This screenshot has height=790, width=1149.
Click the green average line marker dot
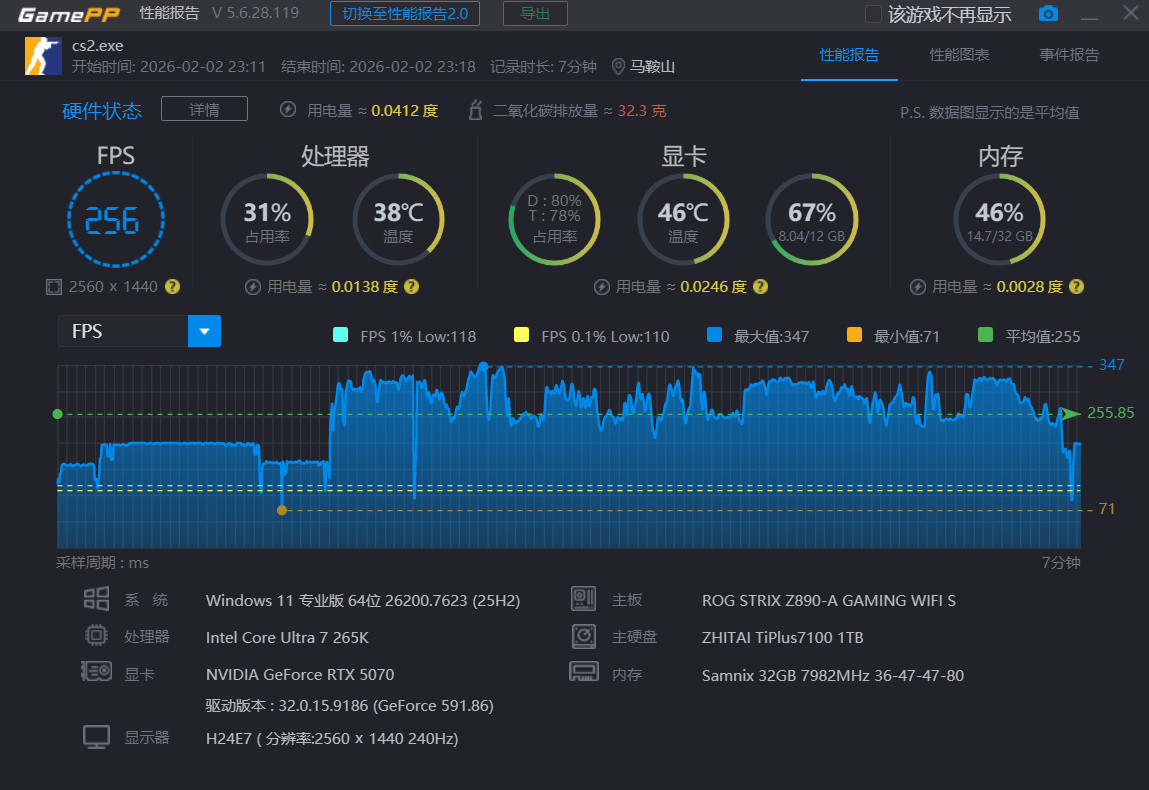[58, 414]
